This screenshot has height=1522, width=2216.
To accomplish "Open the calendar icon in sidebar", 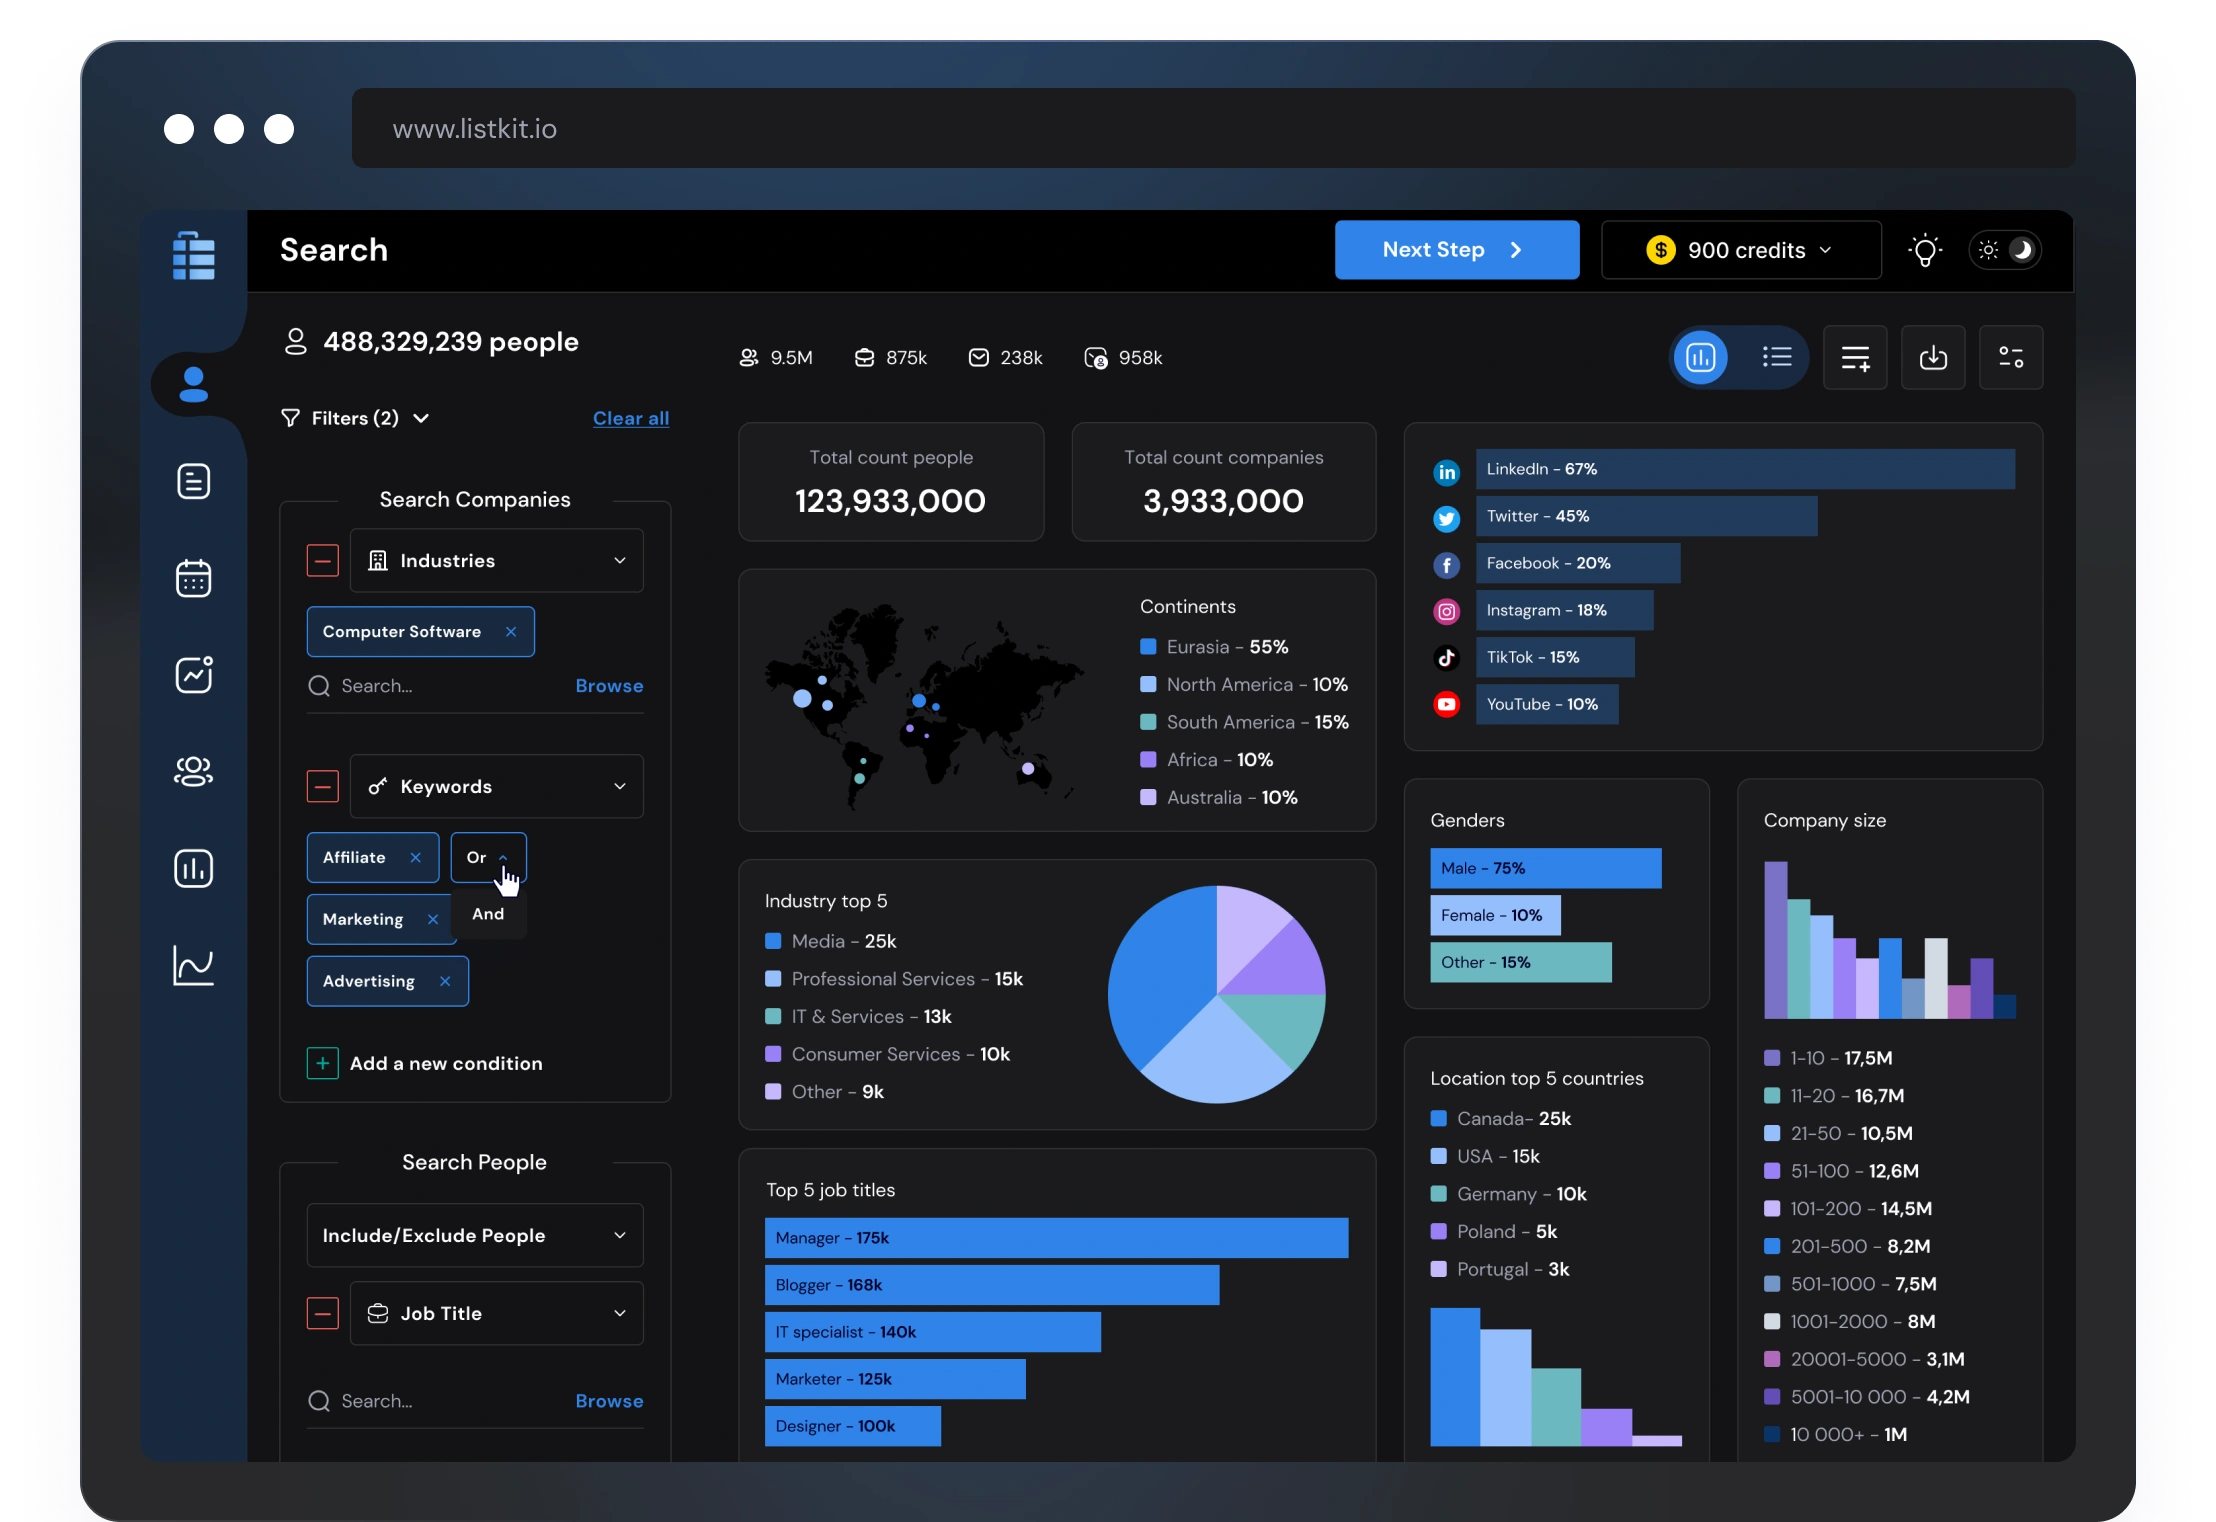I will click(x=193, y=578).
